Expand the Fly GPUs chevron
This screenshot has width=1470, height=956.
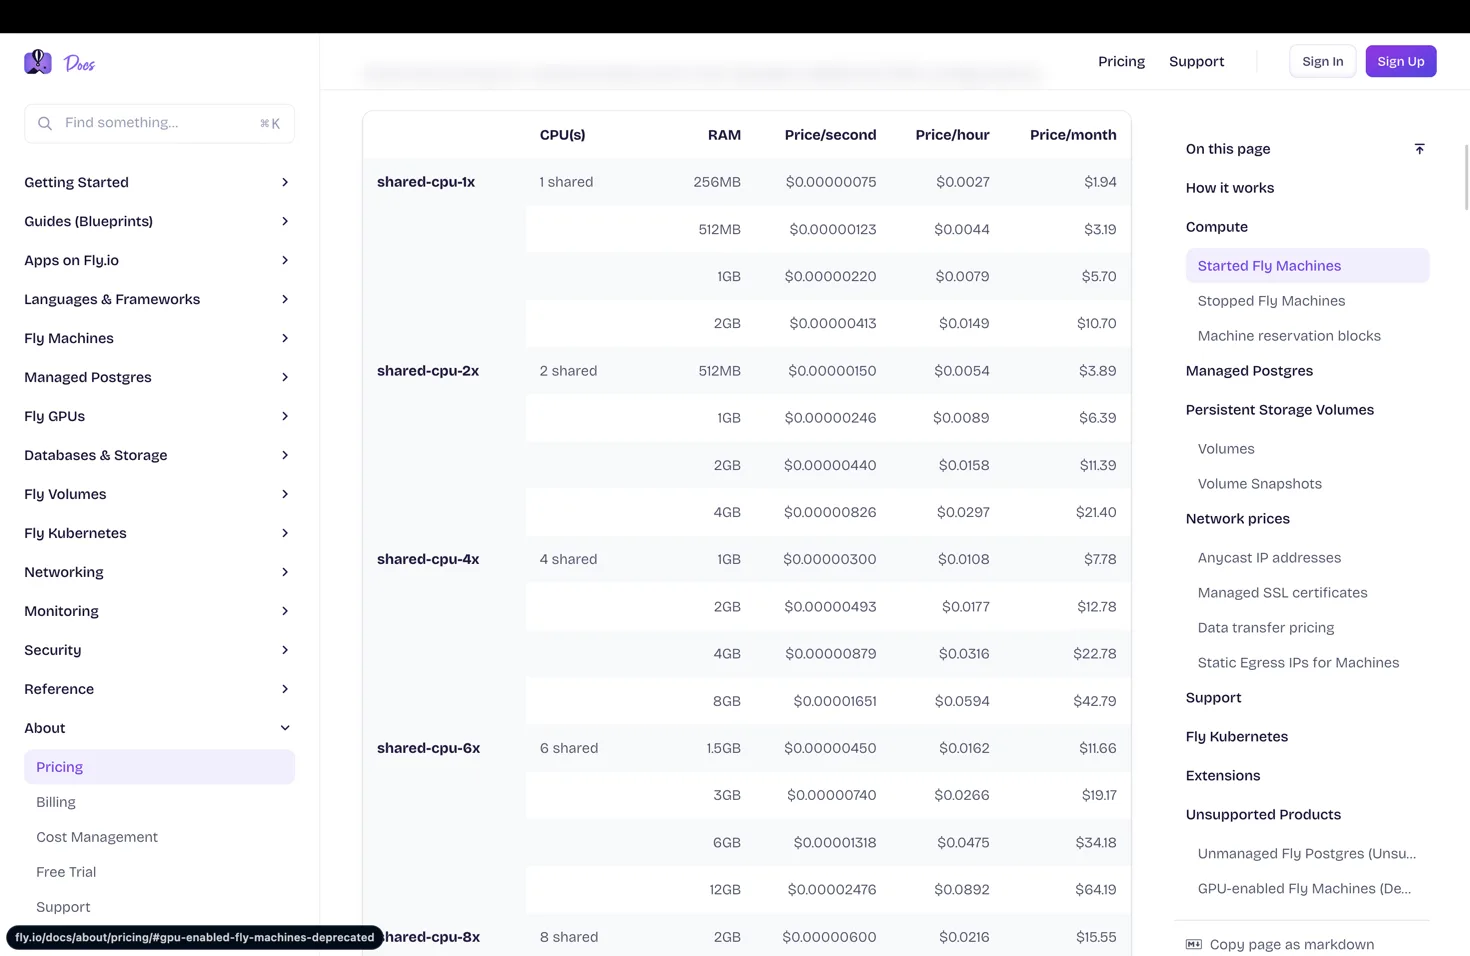pyautogui.click(x=285, y=416)
